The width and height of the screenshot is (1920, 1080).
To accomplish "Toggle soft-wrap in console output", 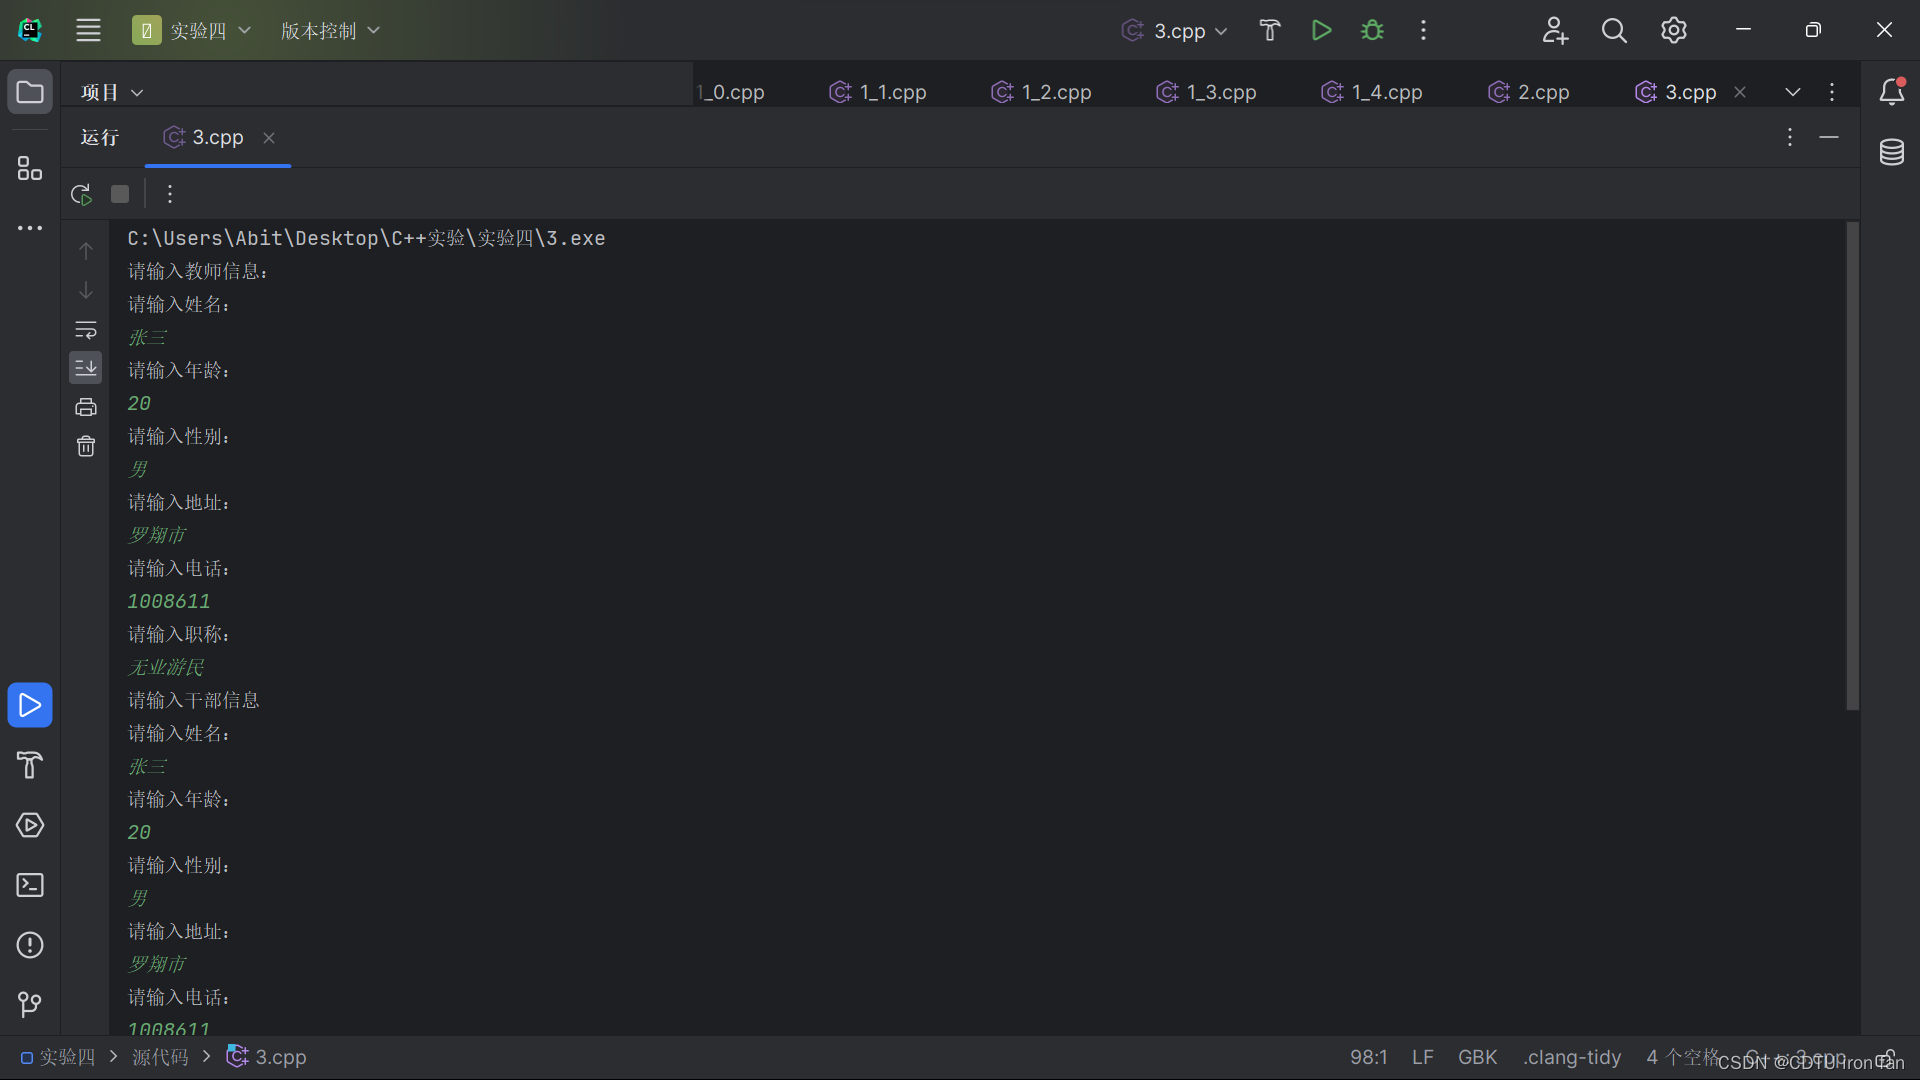I will (x=86, y=330).
